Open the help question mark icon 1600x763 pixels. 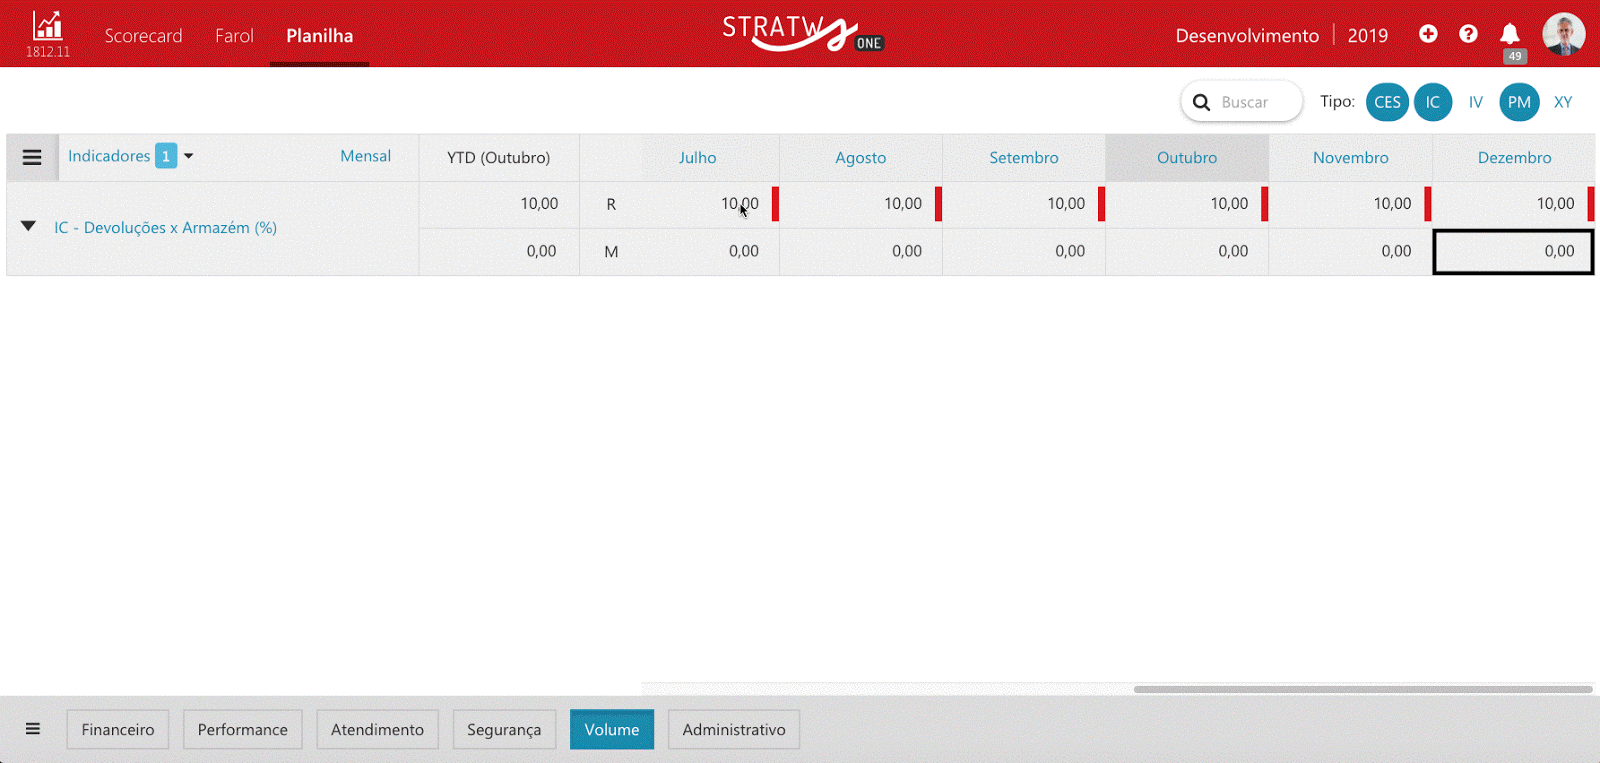(1468, 34)
